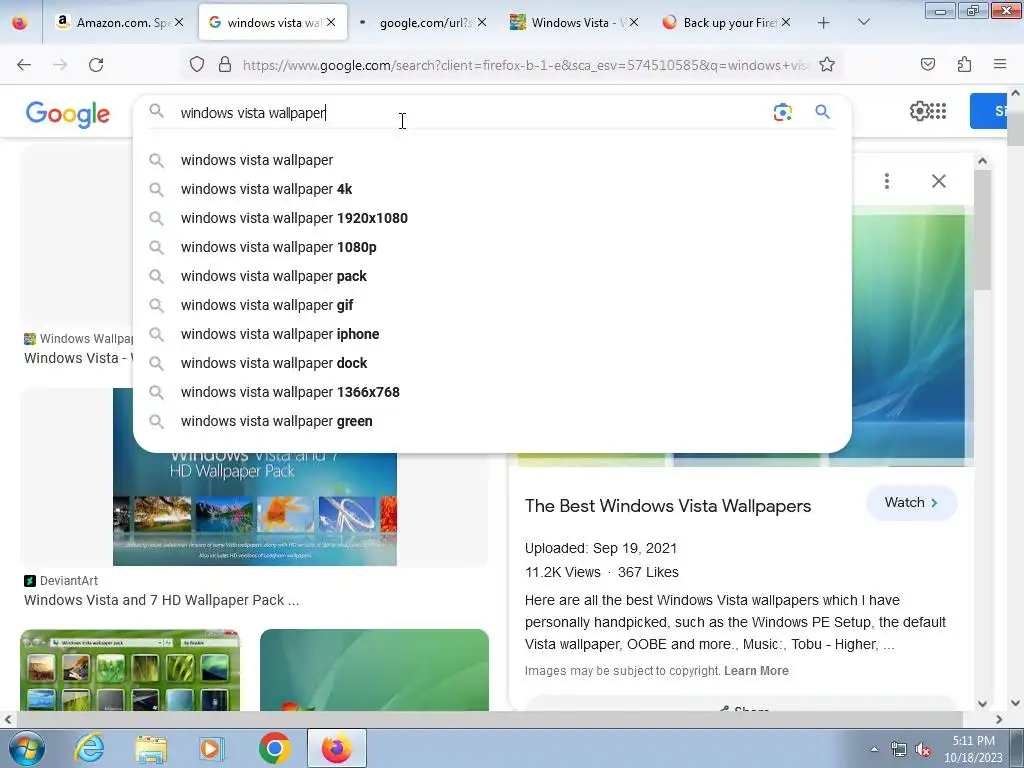
Task: Click the horizontal scrollbar at bottom
Action: point(488,719)
